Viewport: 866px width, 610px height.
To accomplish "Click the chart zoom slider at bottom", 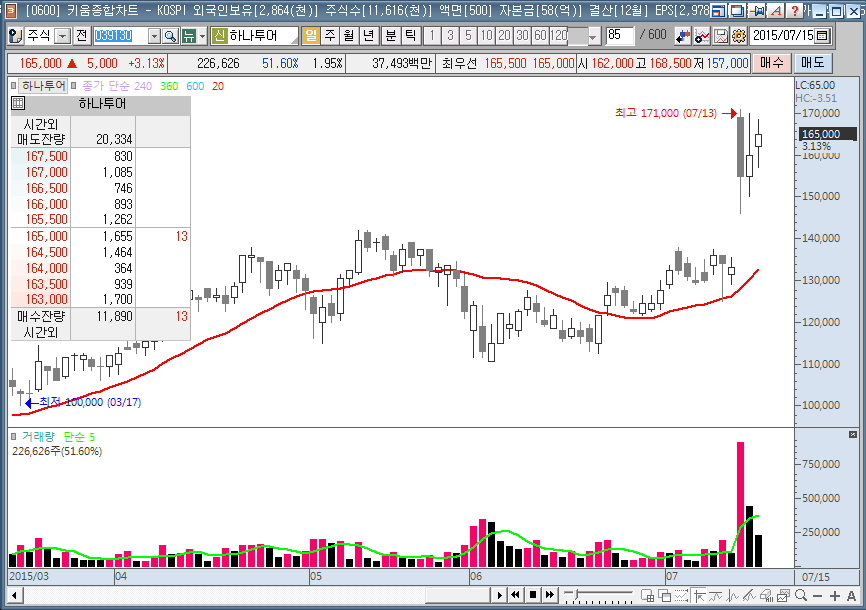I will [598, 596].
